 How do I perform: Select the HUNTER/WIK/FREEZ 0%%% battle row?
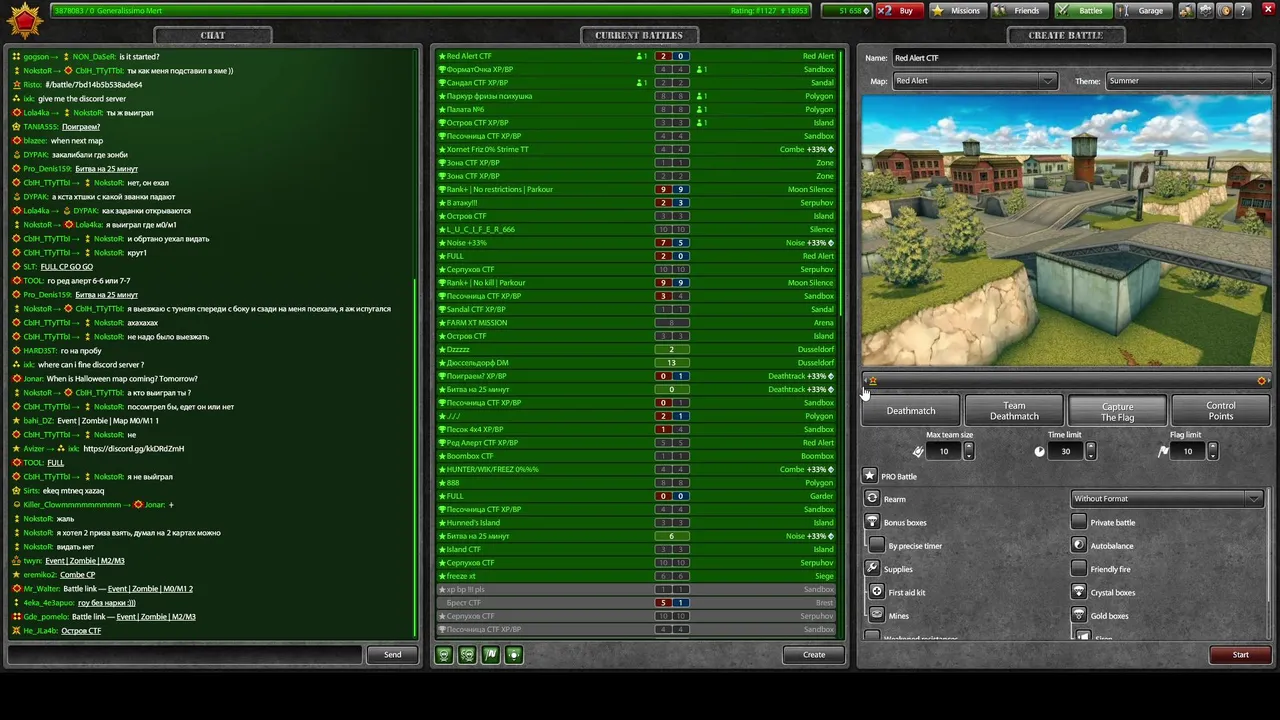(x=636, y=469)
